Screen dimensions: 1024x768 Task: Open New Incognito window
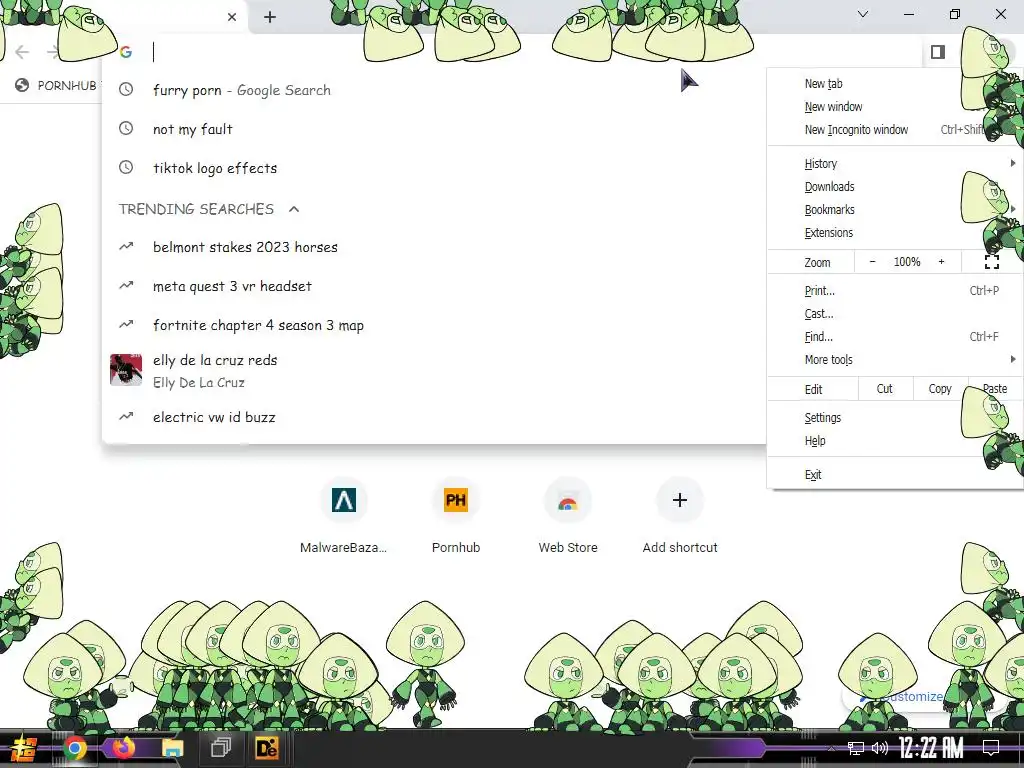pyautogui.click(x=856, y=129)
